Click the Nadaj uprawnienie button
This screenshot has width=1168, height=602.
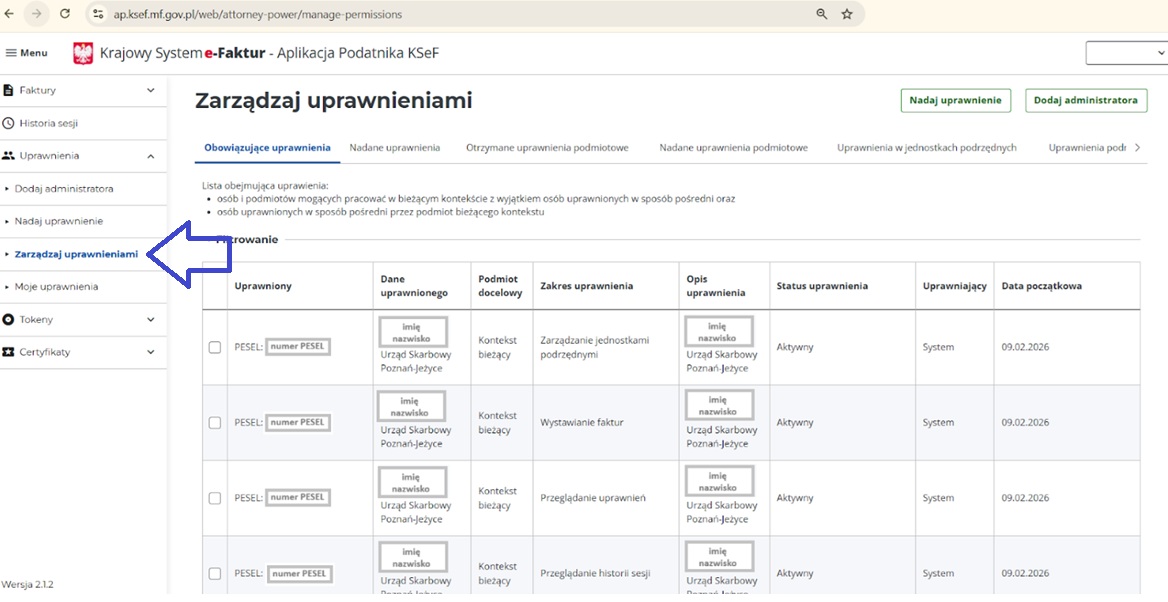click(955, 100)
